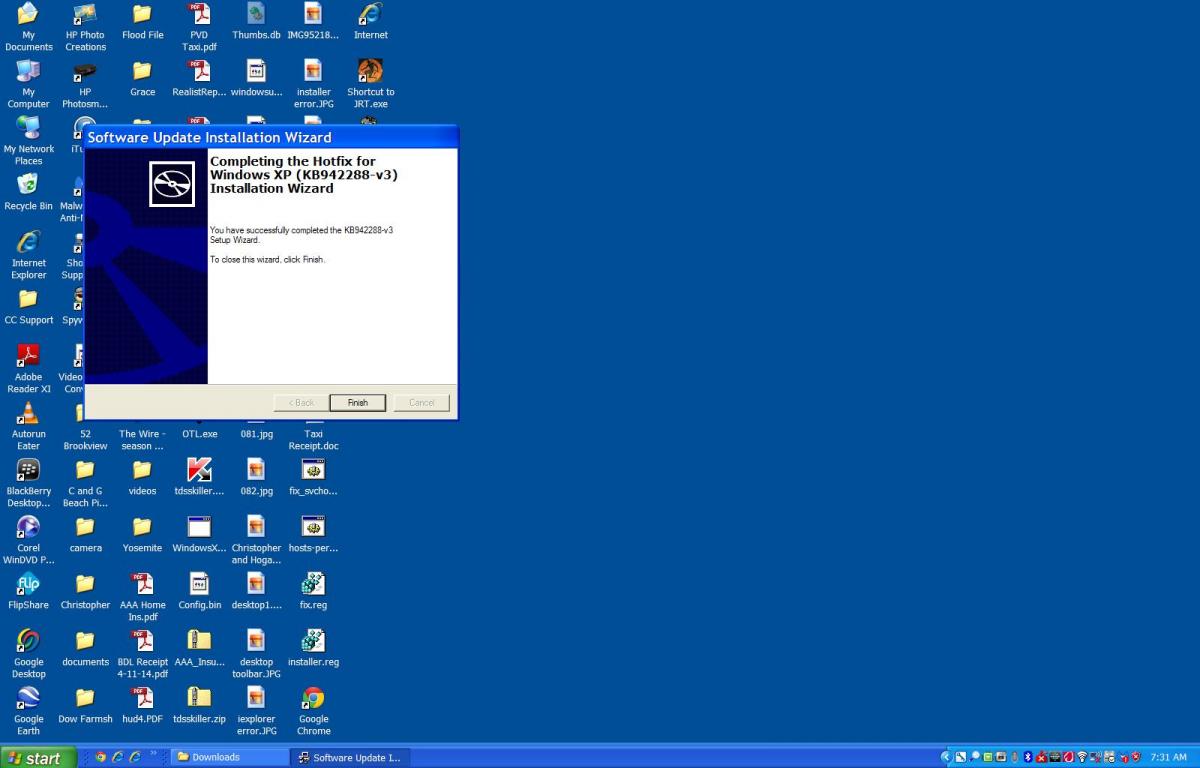Image resolution: width=1200 pixels, height=768 pixels.
Task: Click the wireless network tray icon
Action: (1081, 757)
